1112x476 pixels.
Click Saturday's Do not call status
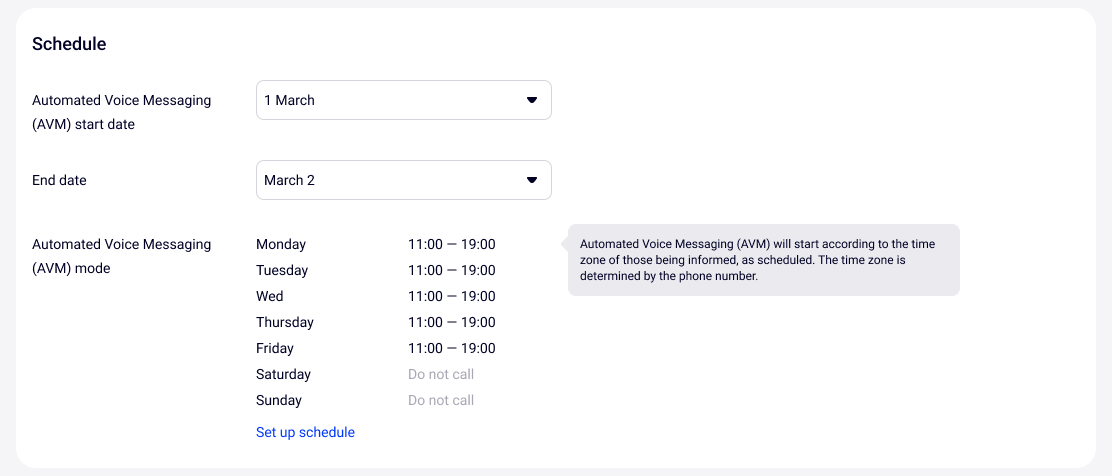(x=441, y=374)
